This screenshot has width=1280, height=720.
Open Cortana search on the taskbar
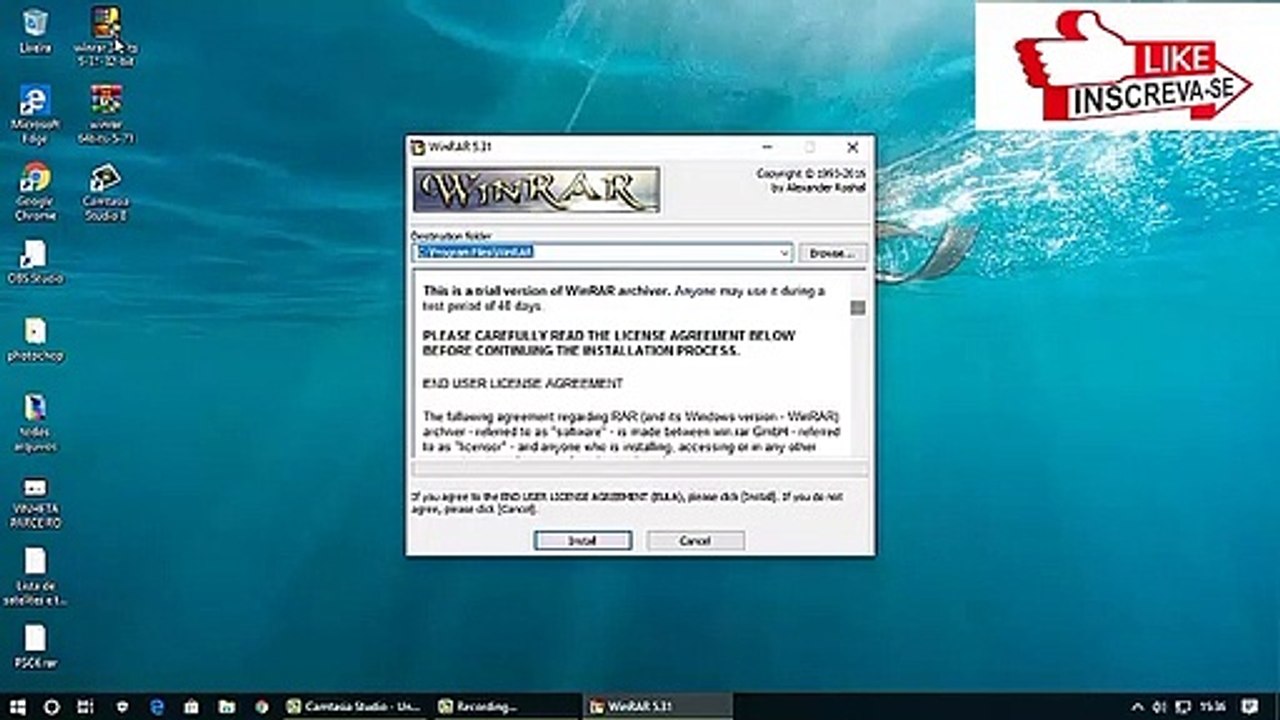click(x=52, y=706)
